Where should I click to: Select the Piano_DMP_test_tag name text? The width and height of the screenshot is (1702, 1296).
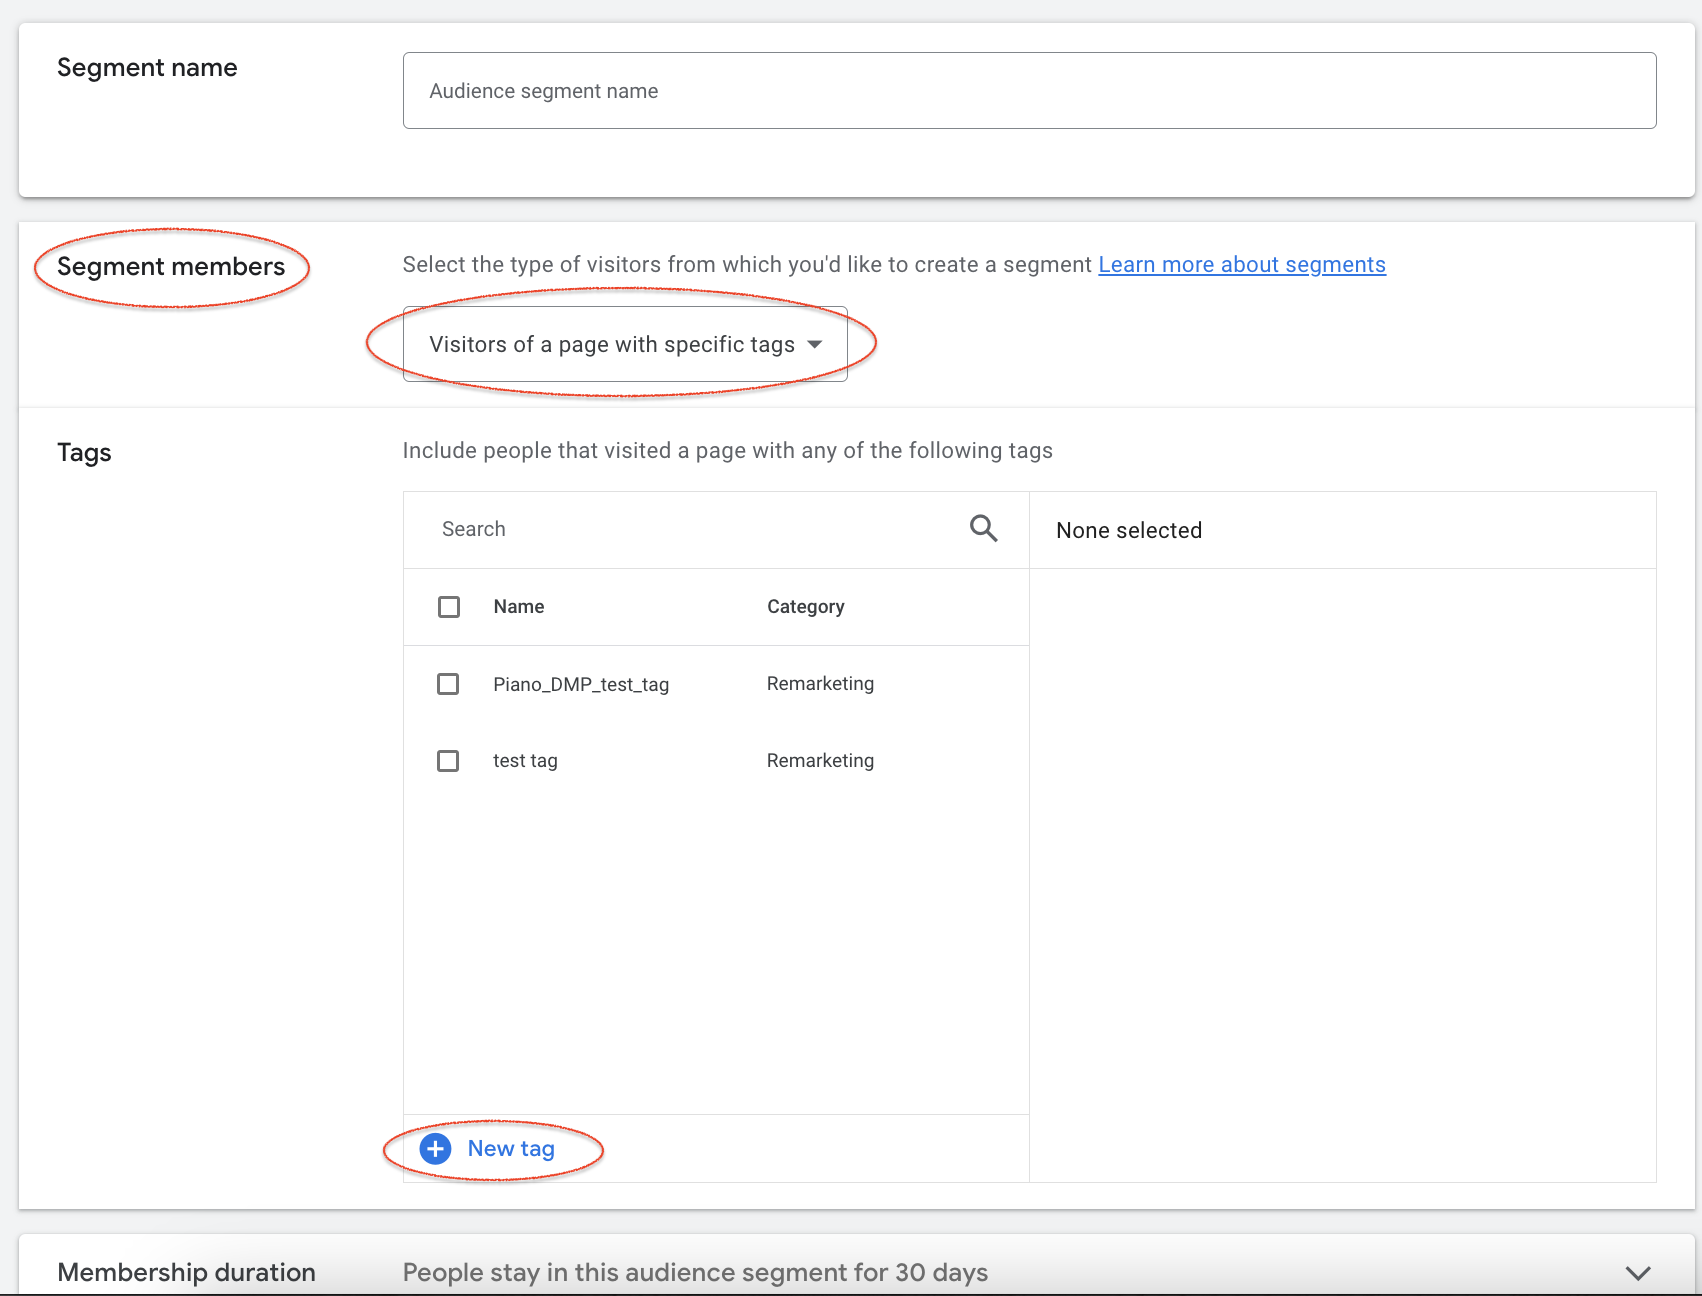pyautogui.click(x=581, y=684)
